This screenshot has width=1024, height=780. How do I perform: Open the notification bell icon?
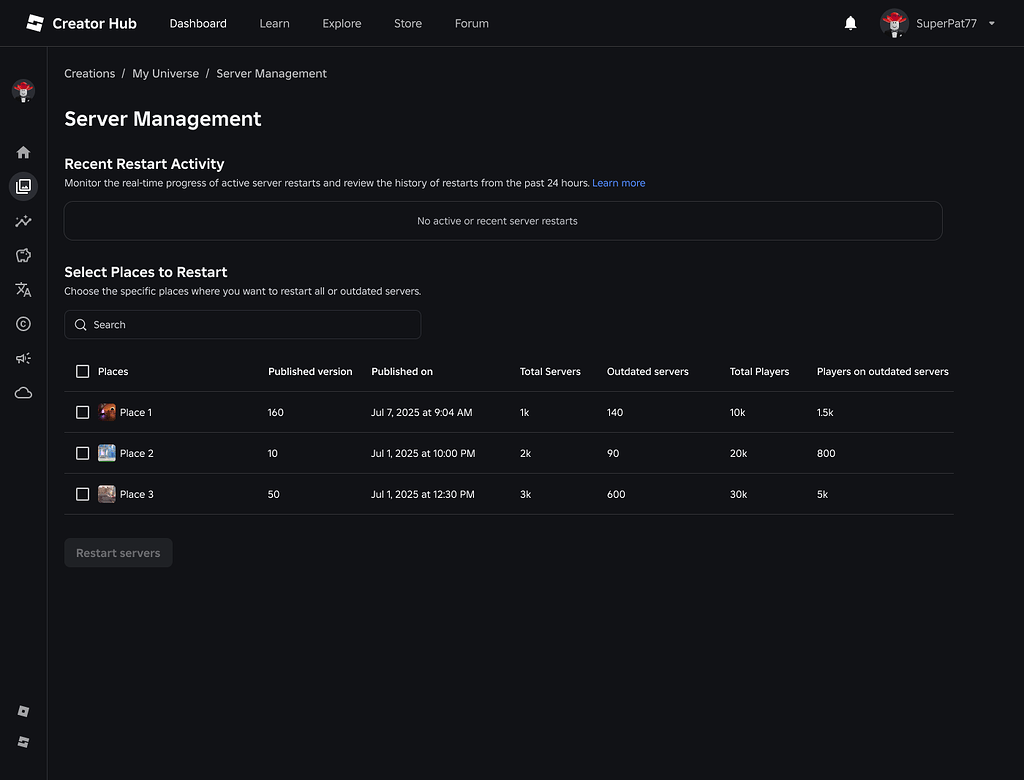[x=850, y=23]
